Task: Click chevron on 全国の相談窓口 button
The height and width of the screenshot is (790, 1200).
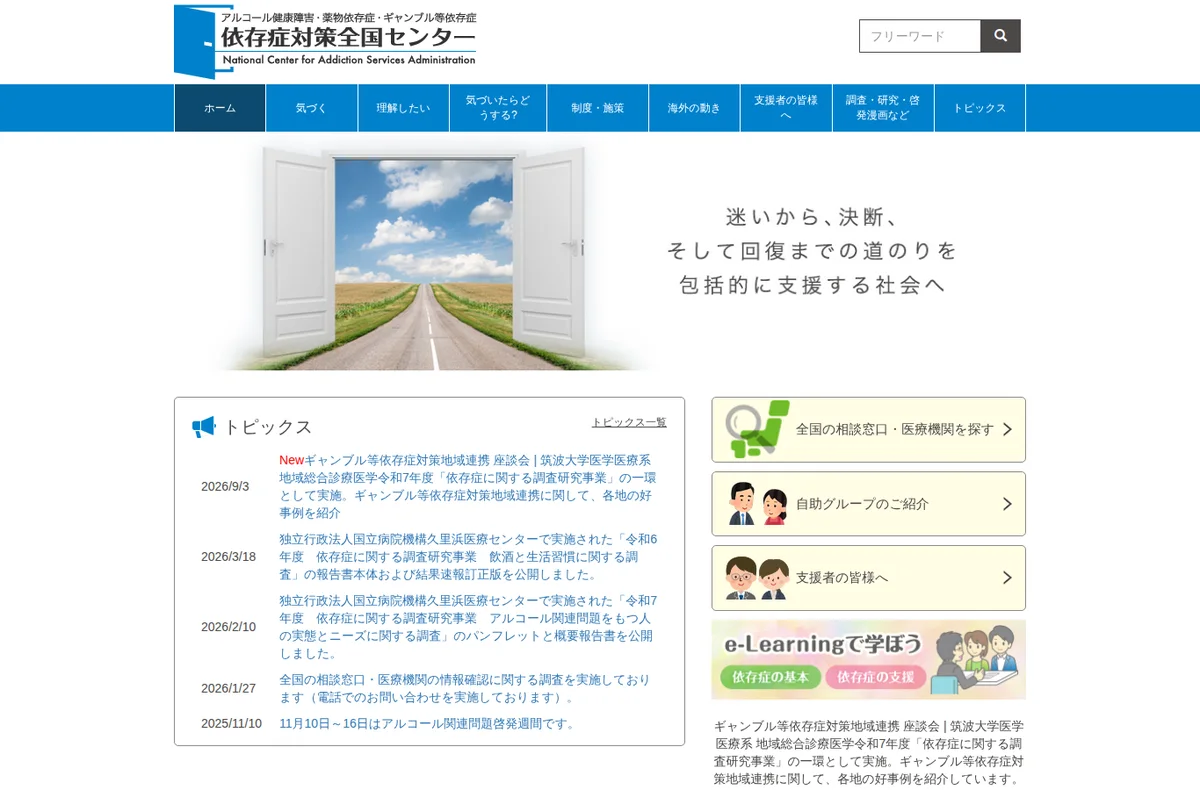Action: [x=1007, y=429]
